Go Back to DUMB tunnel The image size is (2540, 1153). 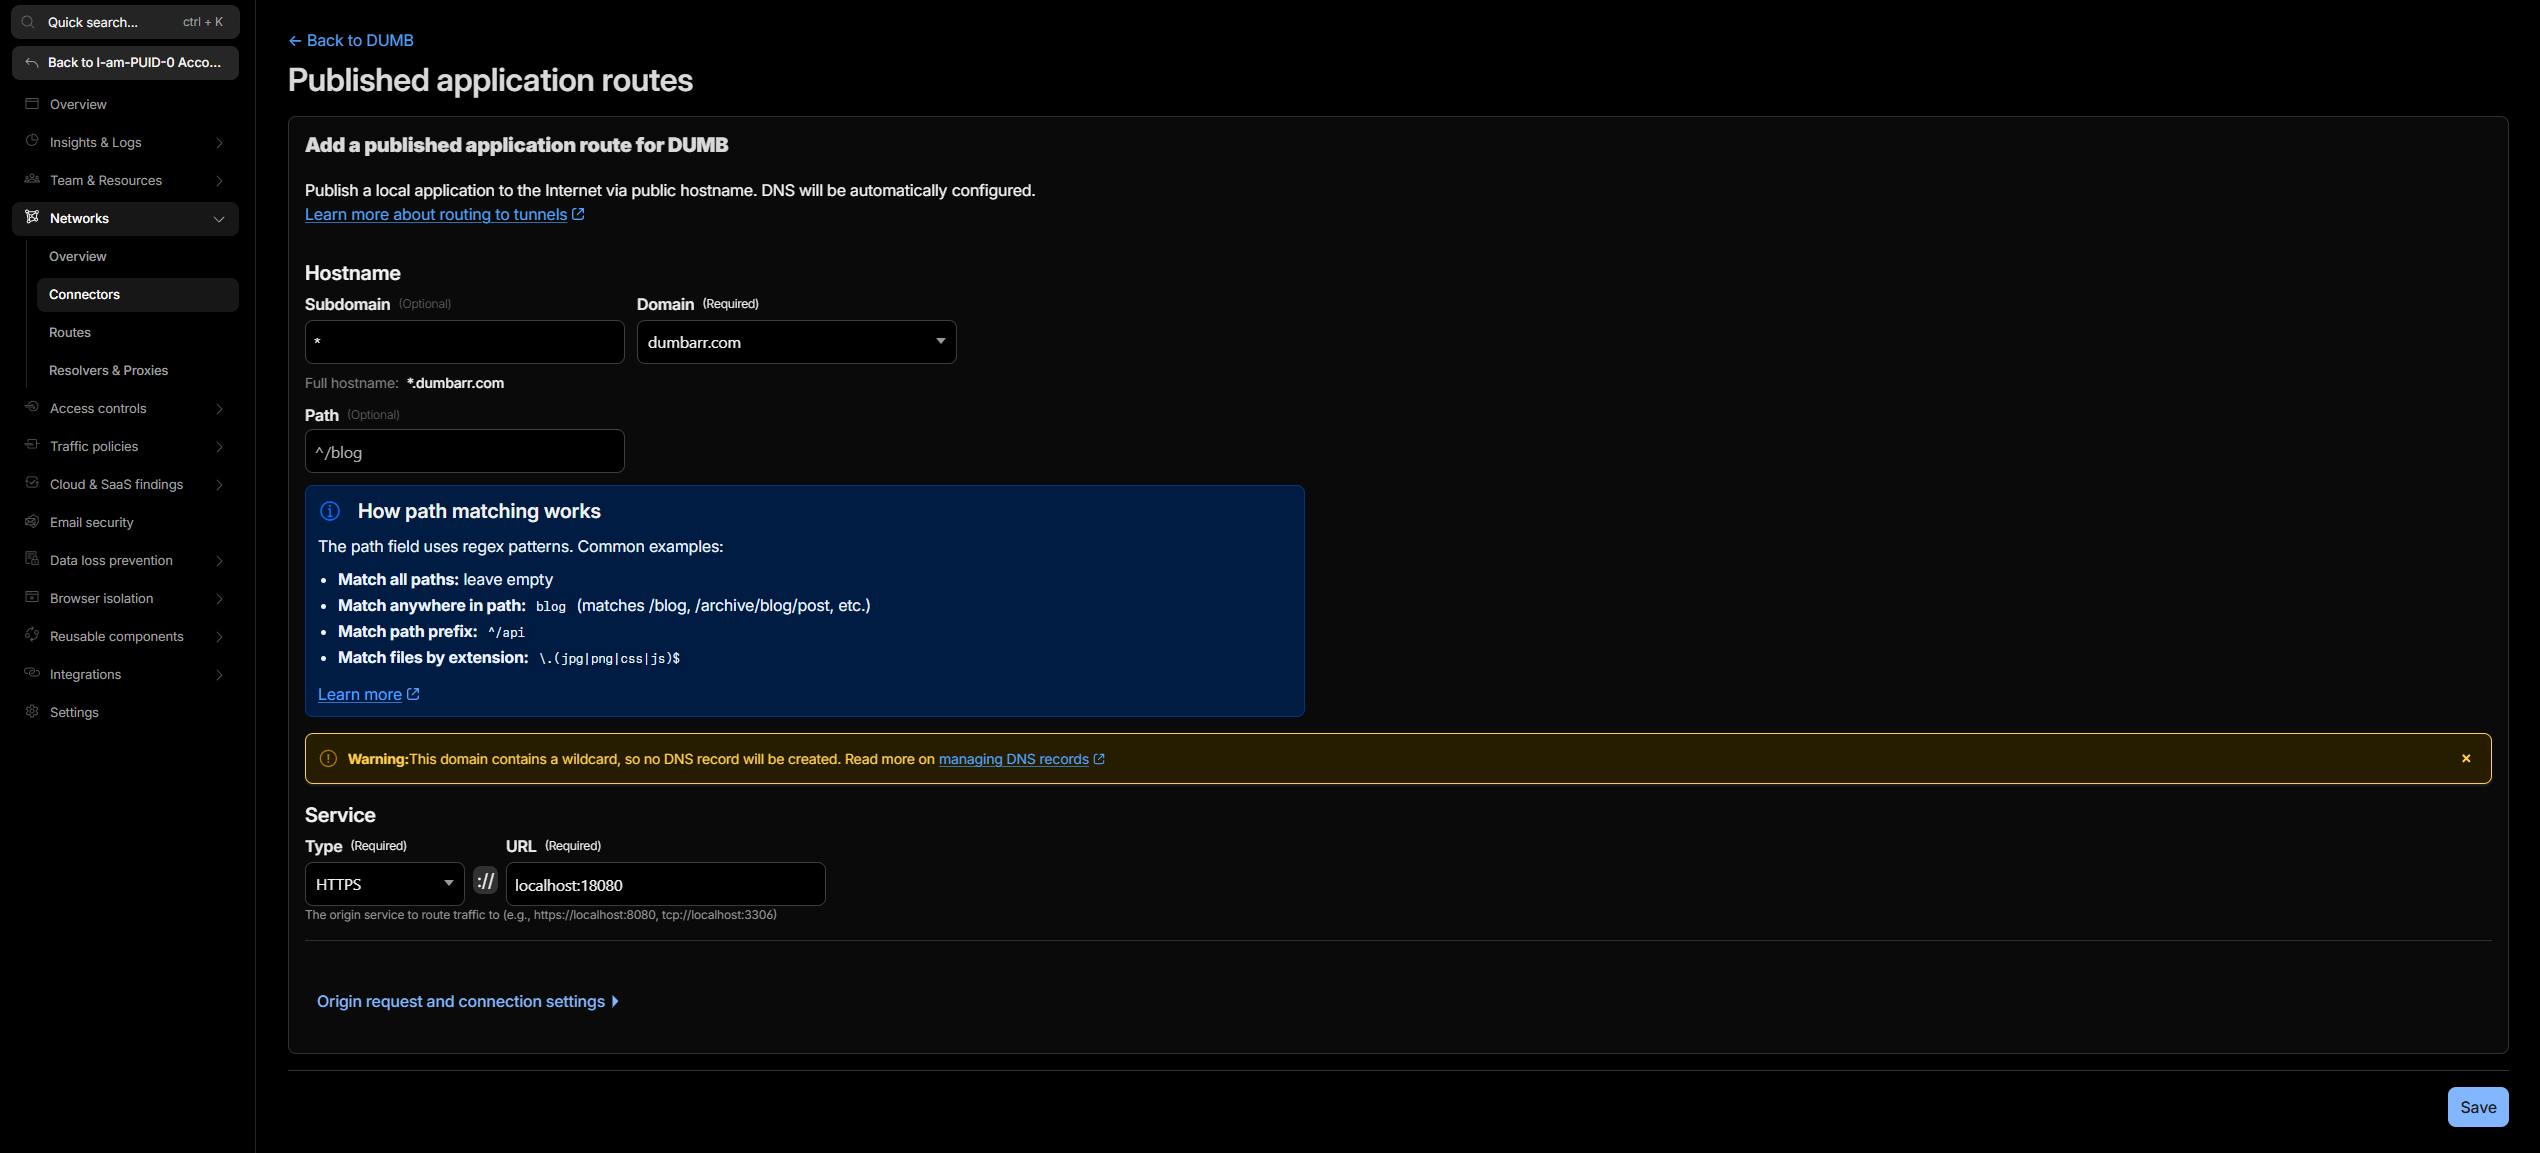point(351,41)
